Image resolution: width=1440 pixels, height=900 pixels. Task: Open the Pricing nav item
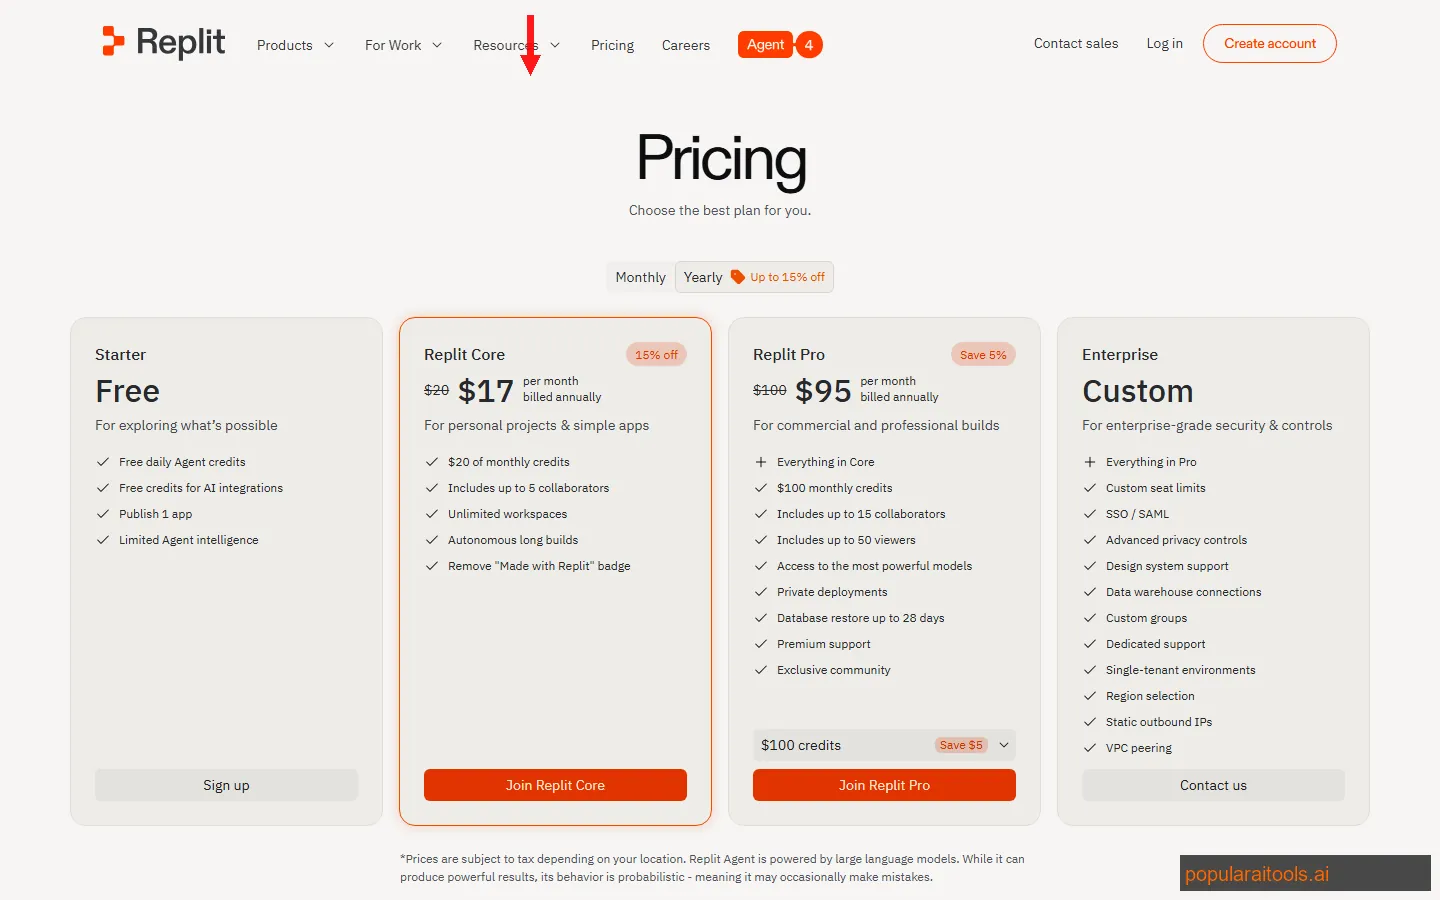click(612, 45)
